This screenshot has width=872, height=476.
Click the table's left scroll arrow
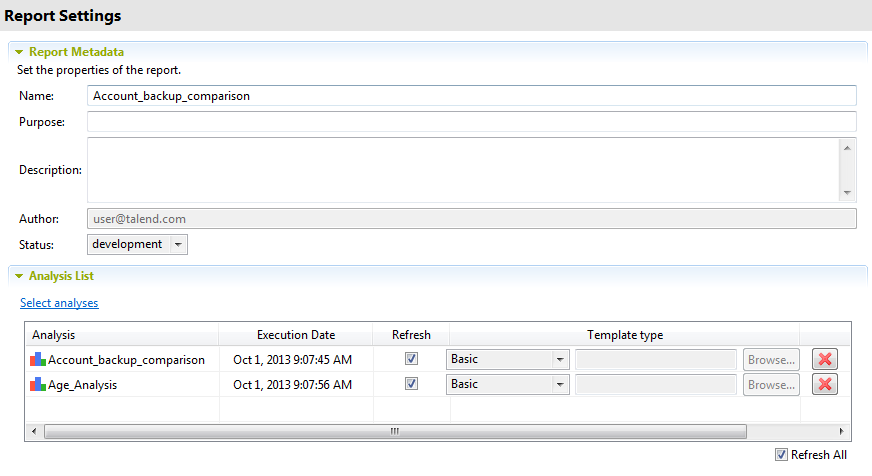[35, 431]
